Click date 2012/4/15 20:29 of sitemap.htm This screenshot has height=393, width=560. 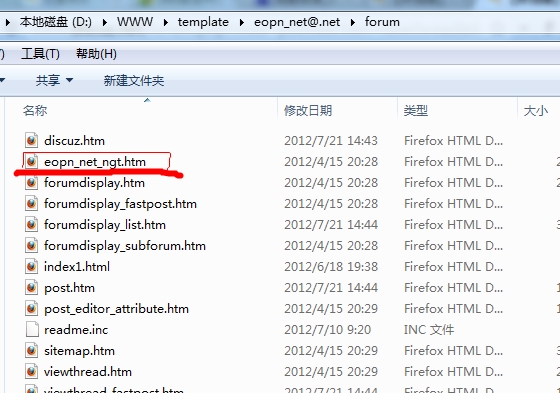(x=331, y=351)
